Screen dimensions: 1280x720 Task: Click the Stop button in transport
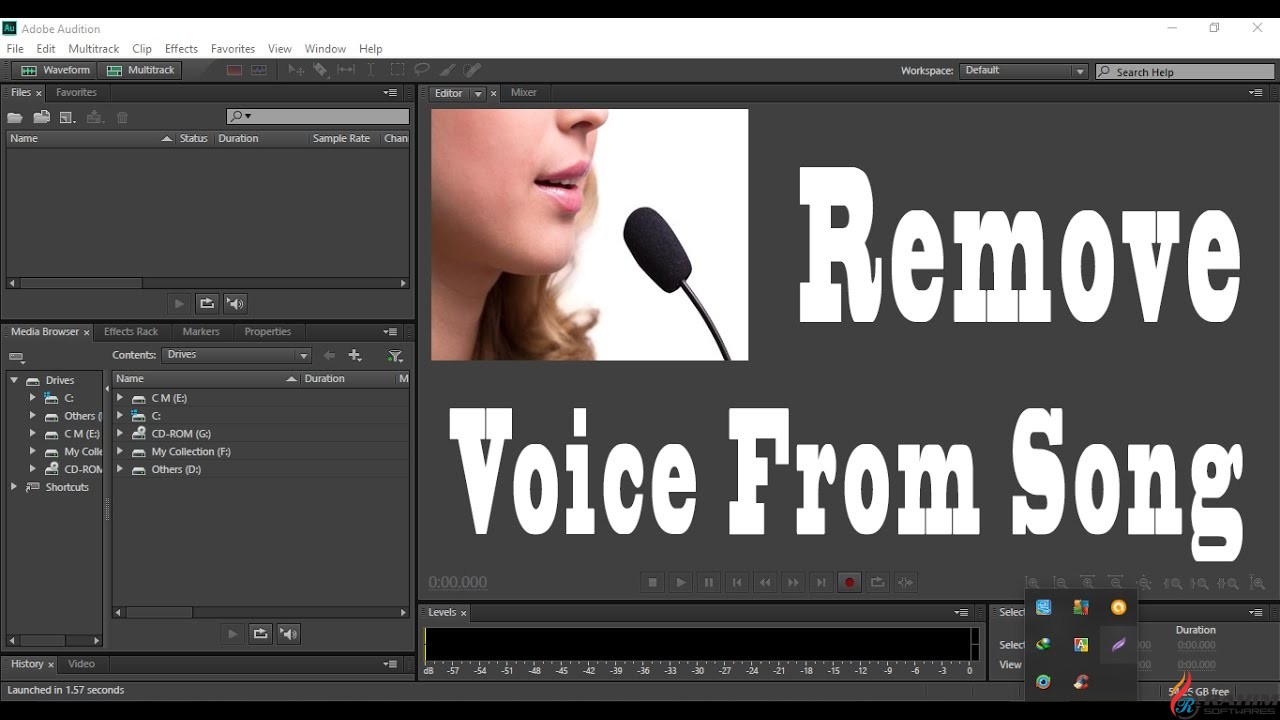653,582
